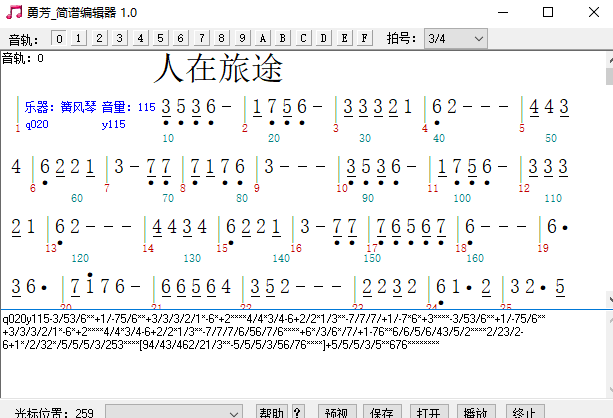The image size is (613, 418).
Task: Open a file with 打开 button
Action: pyautogui.click(x=428, y=411)
